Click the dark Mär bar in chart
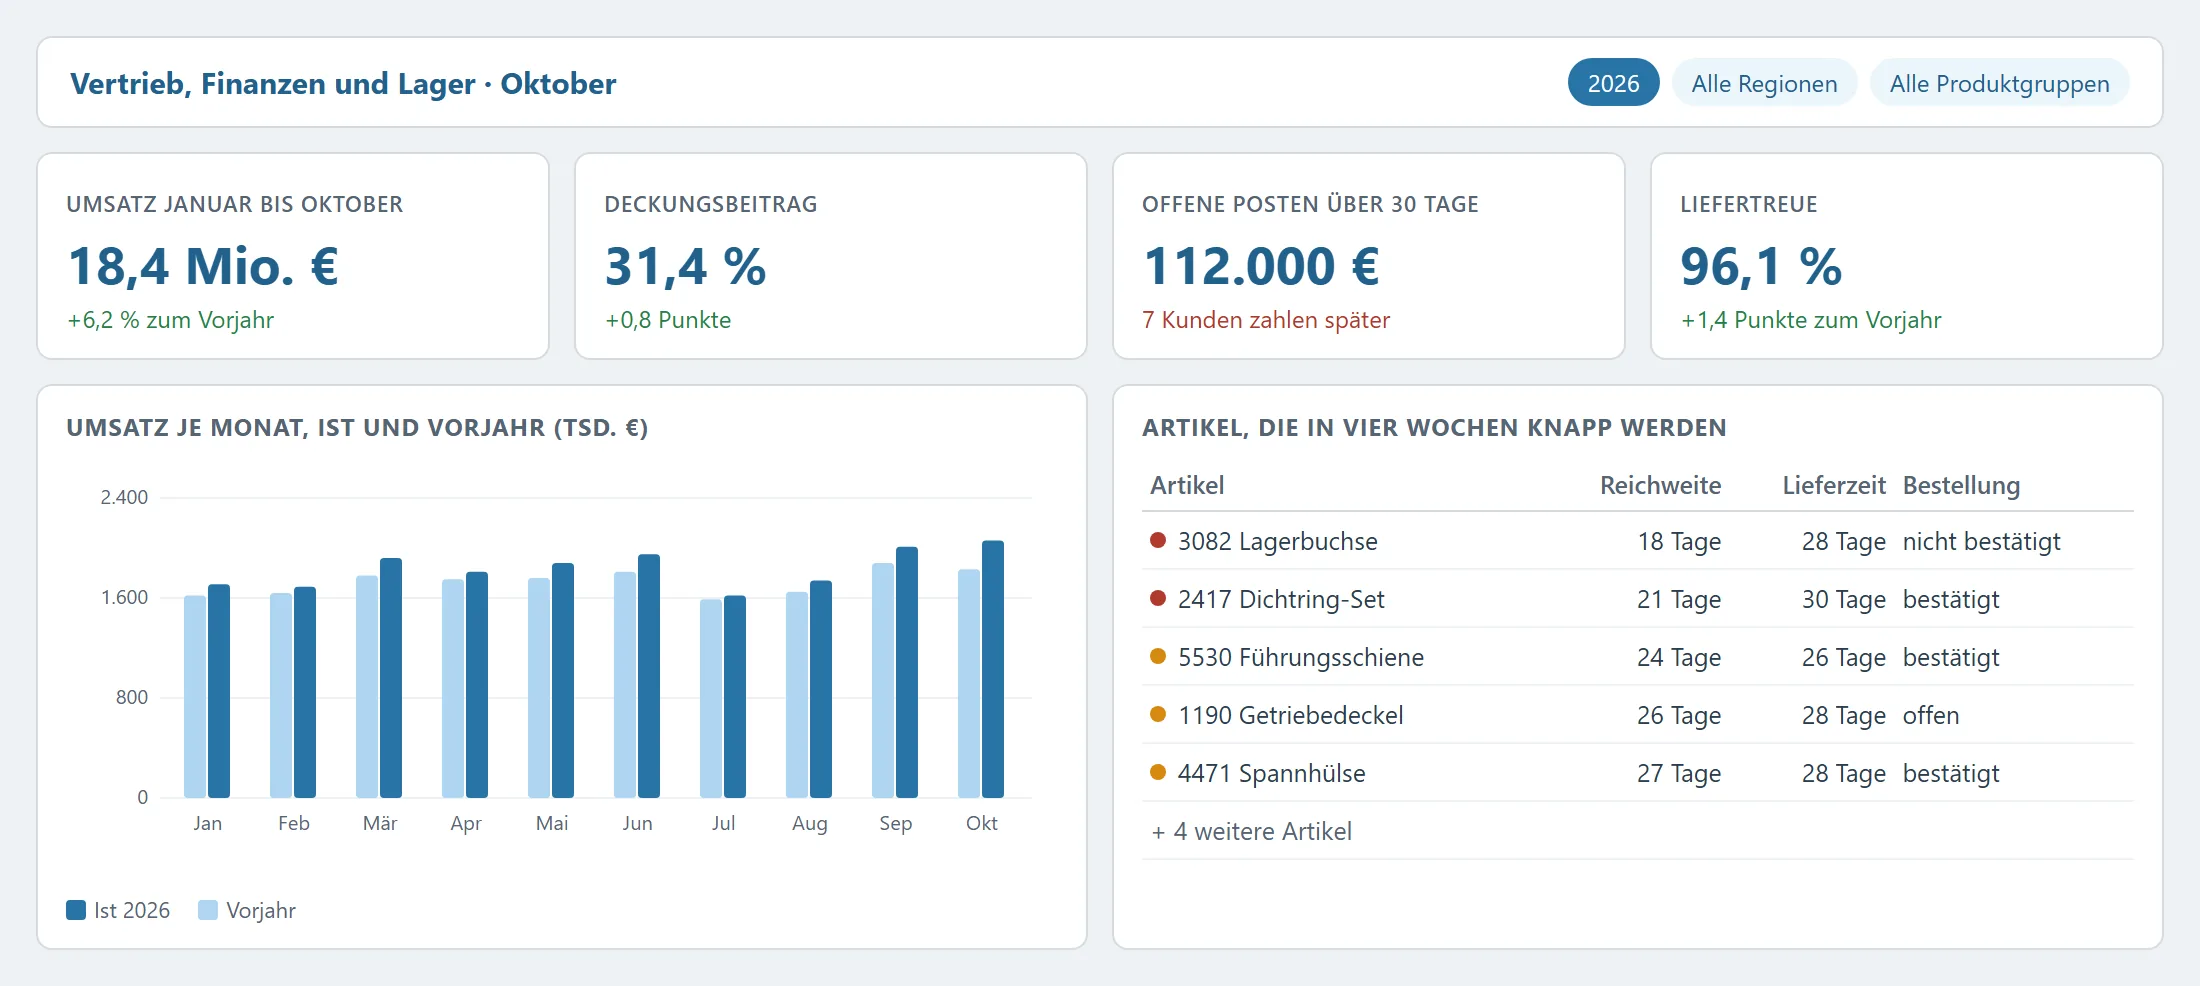Image resolution: width=2200 pixels, height=986 pixels. (391, 678)
